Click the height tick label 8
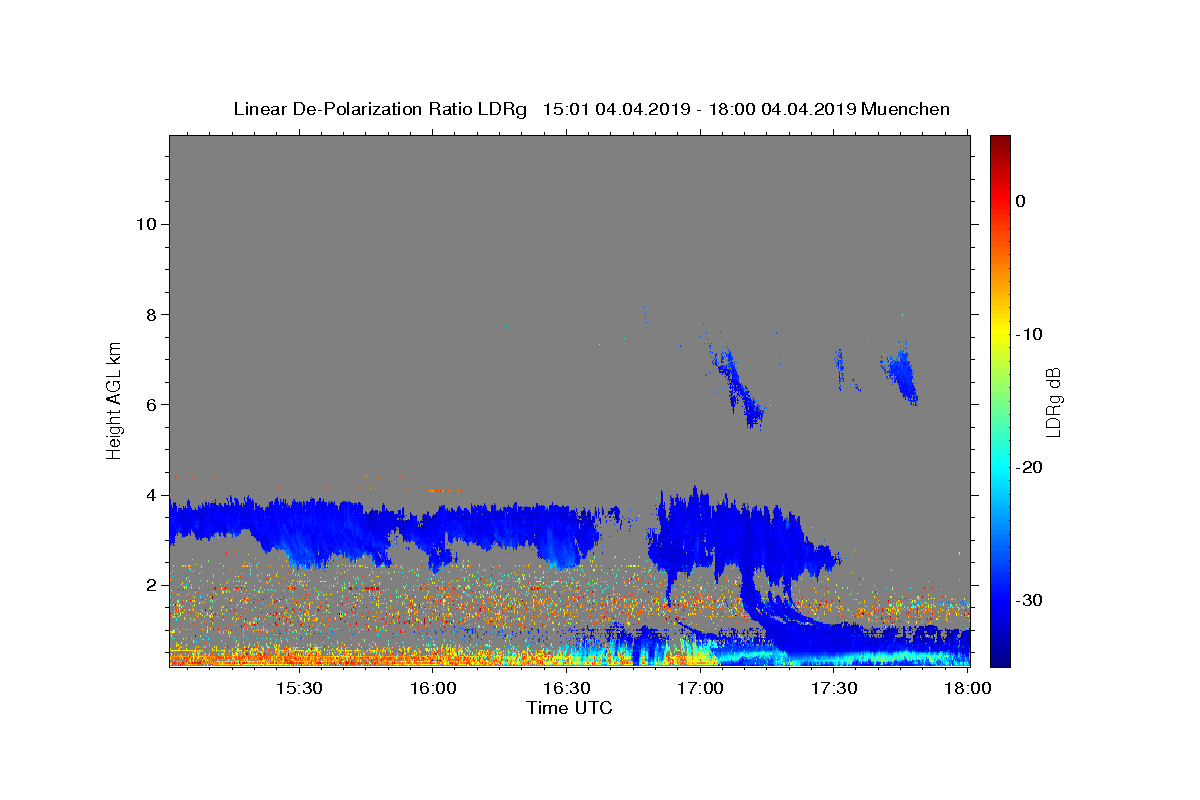Viewport: 1200px width, 800px height. [x=150, y=314]
